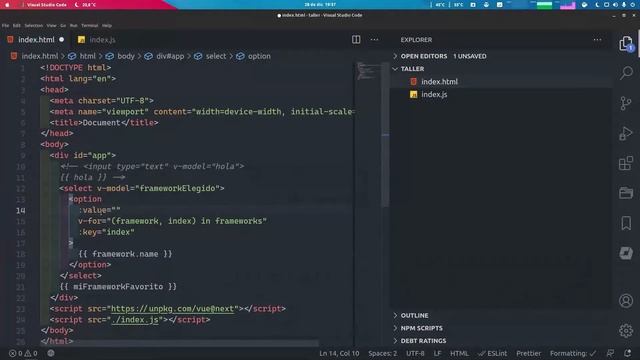Click the unsaved dot on index.html tab
640x360 pixels.
(x=62, y=40)
